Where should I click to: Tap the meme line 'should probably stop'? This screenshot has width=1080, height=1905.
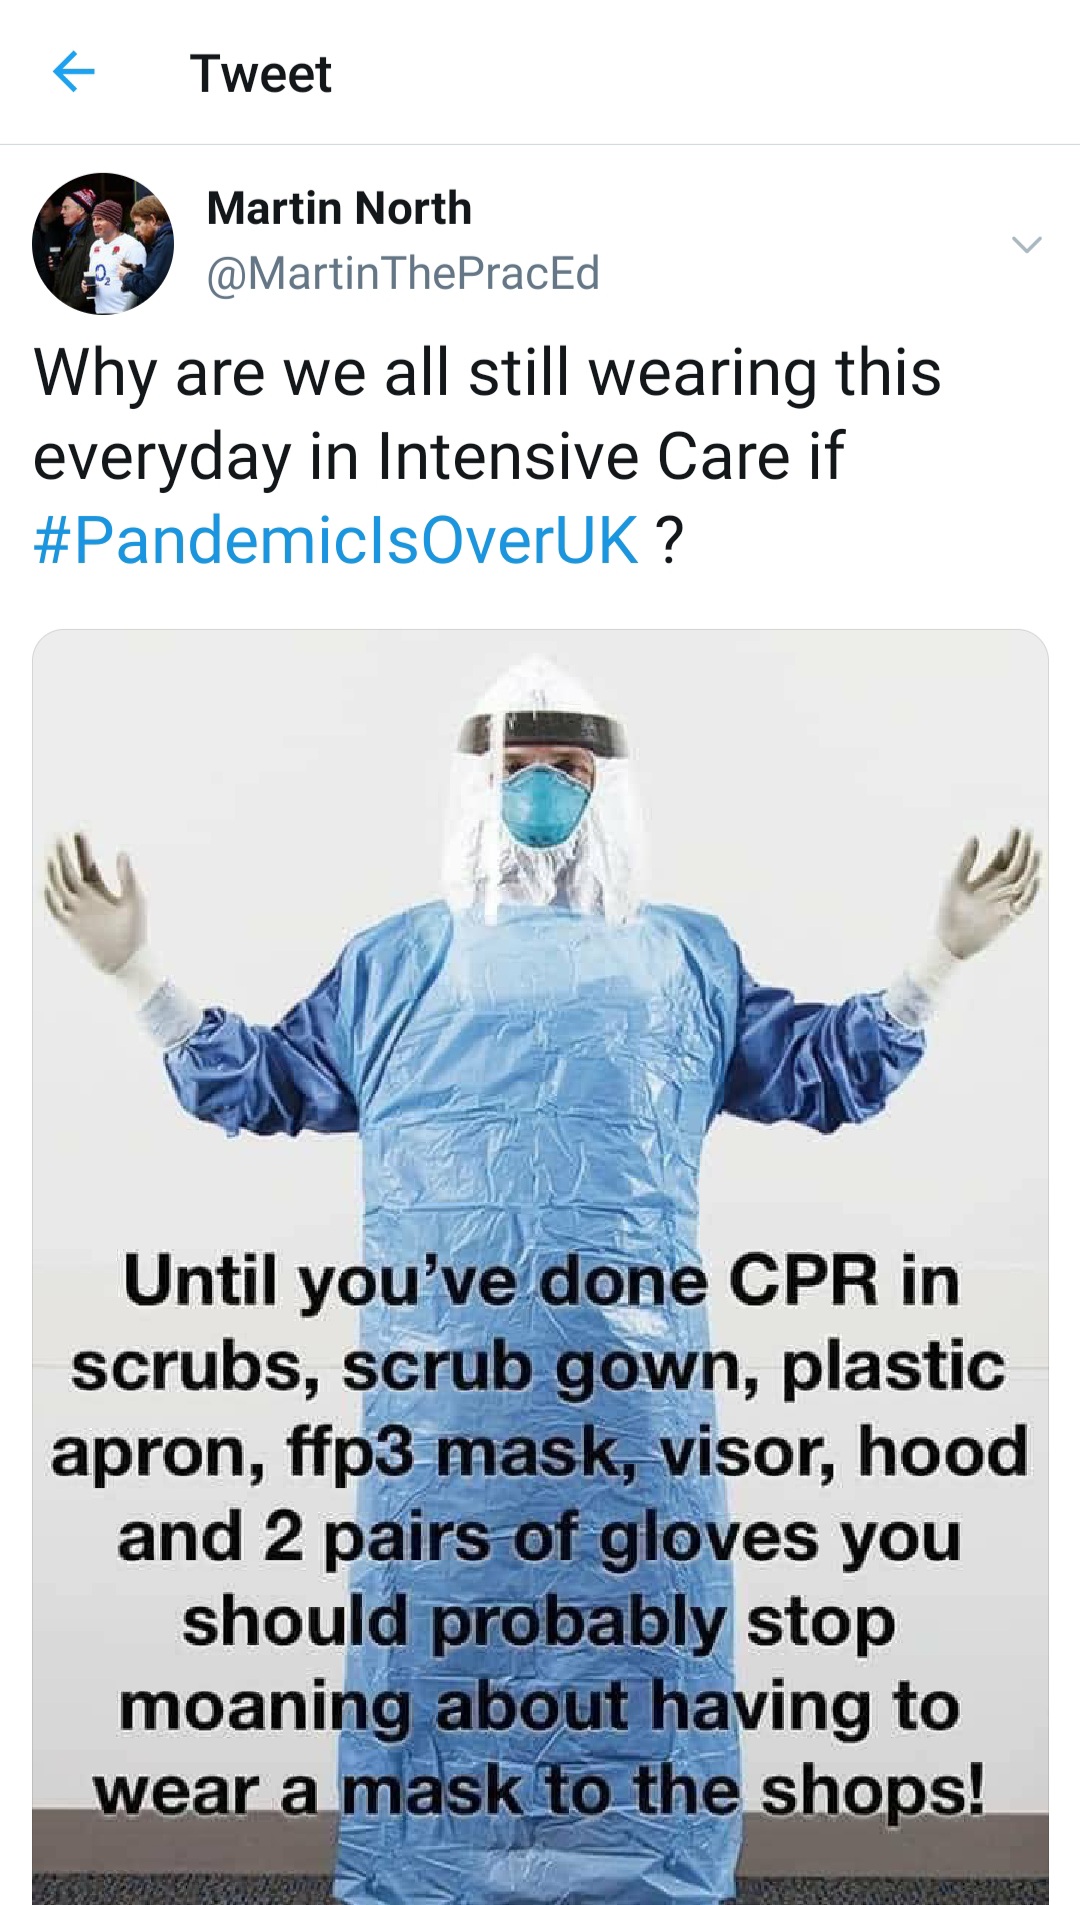pyautogui.click(x=538, y=1622)
